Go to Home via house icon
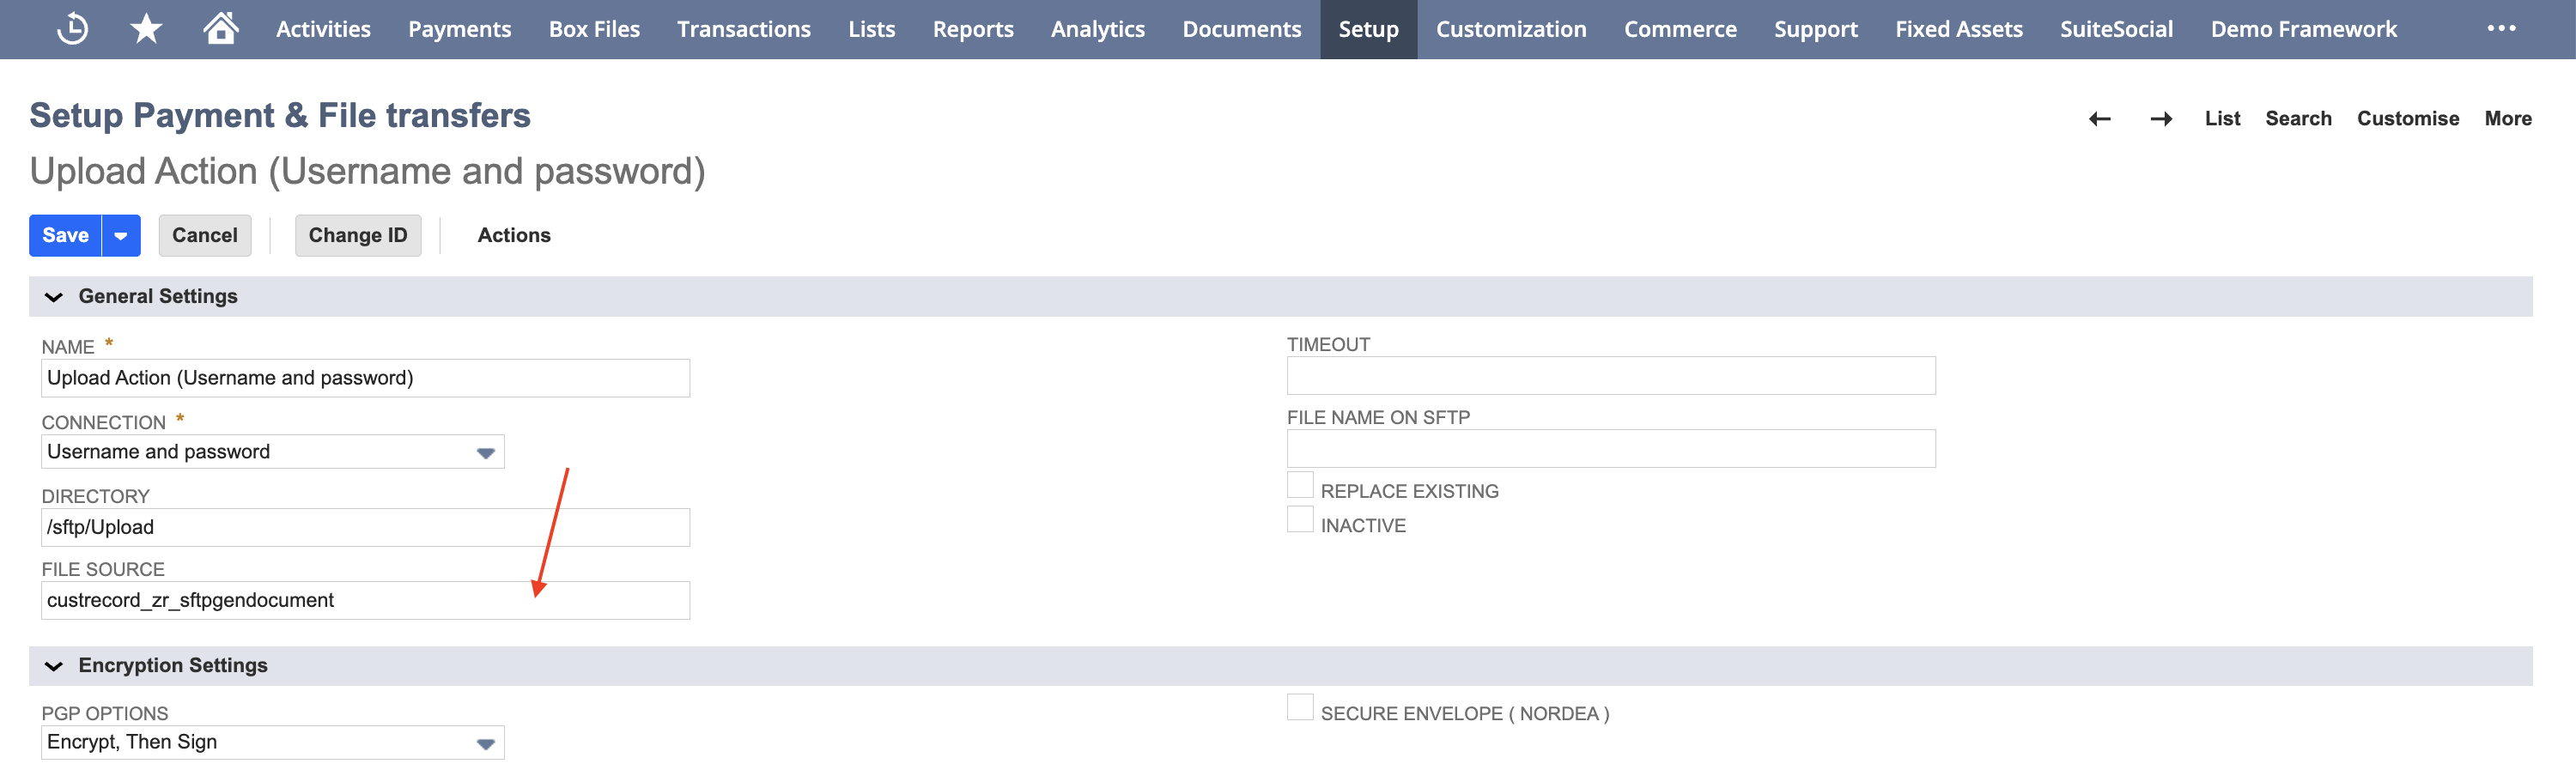Screen dimensions: 2576x776 click(x=220, y=28)
